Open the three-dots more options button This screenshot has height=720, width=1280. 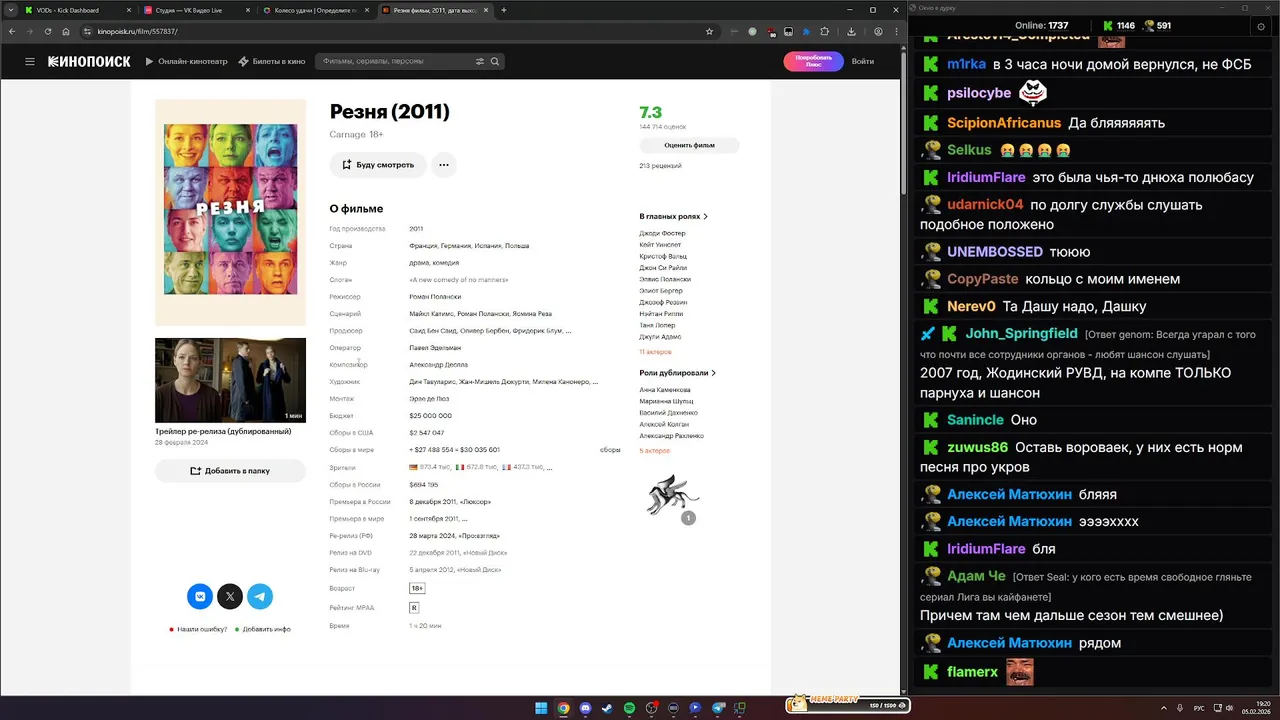[444, 165]
